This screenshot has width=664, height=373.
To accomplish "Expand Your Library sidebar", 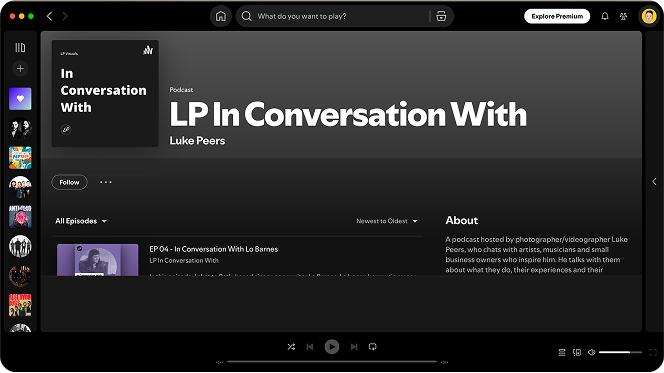I will click(x=20, y=47).
